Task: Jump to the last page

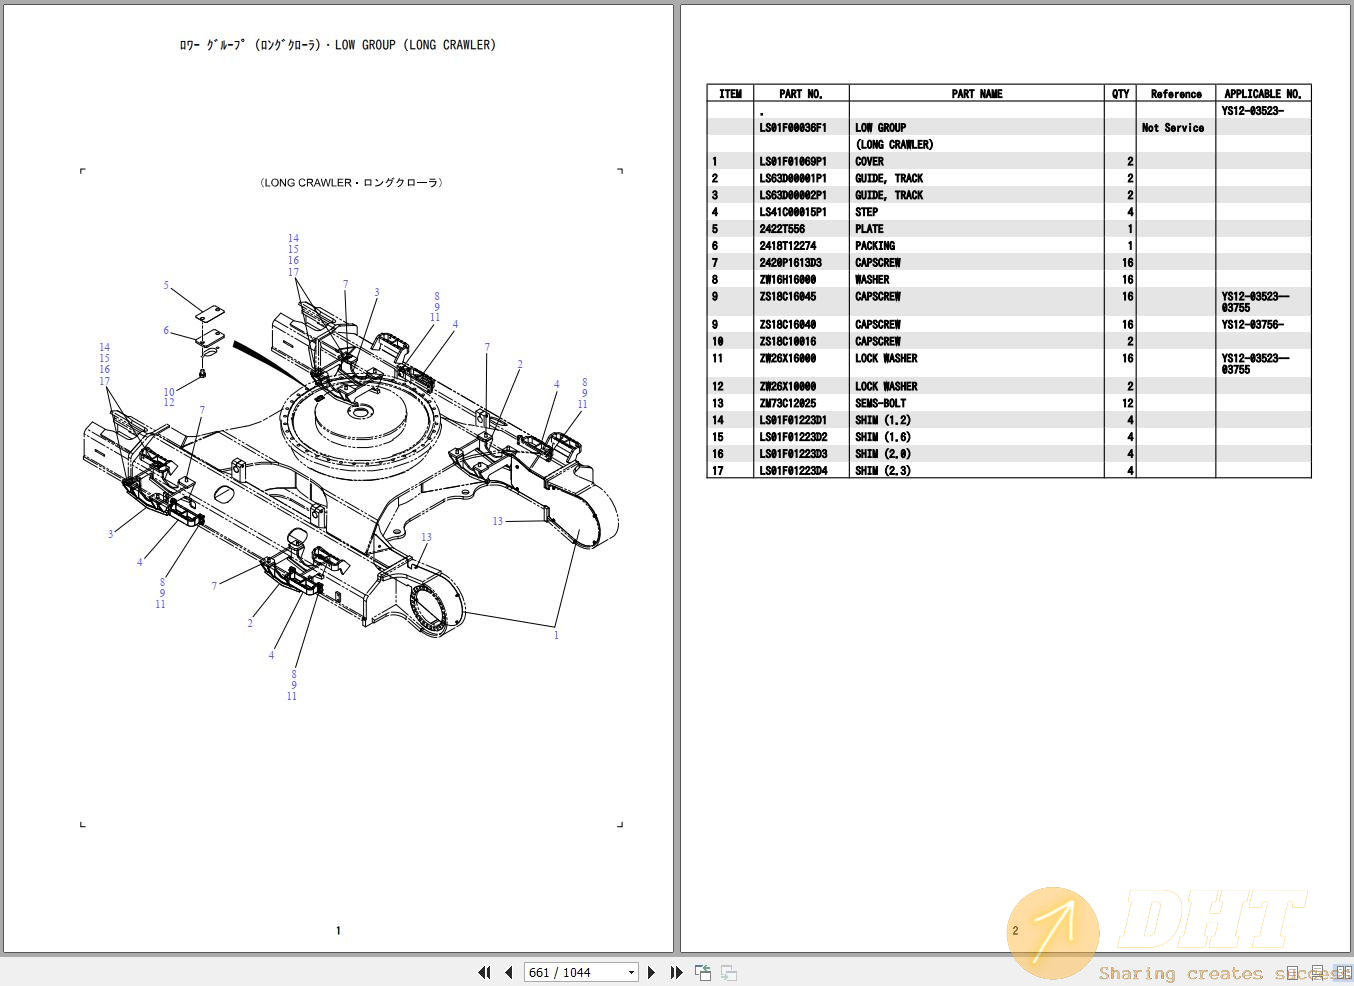Action: (x=676, y=972)
